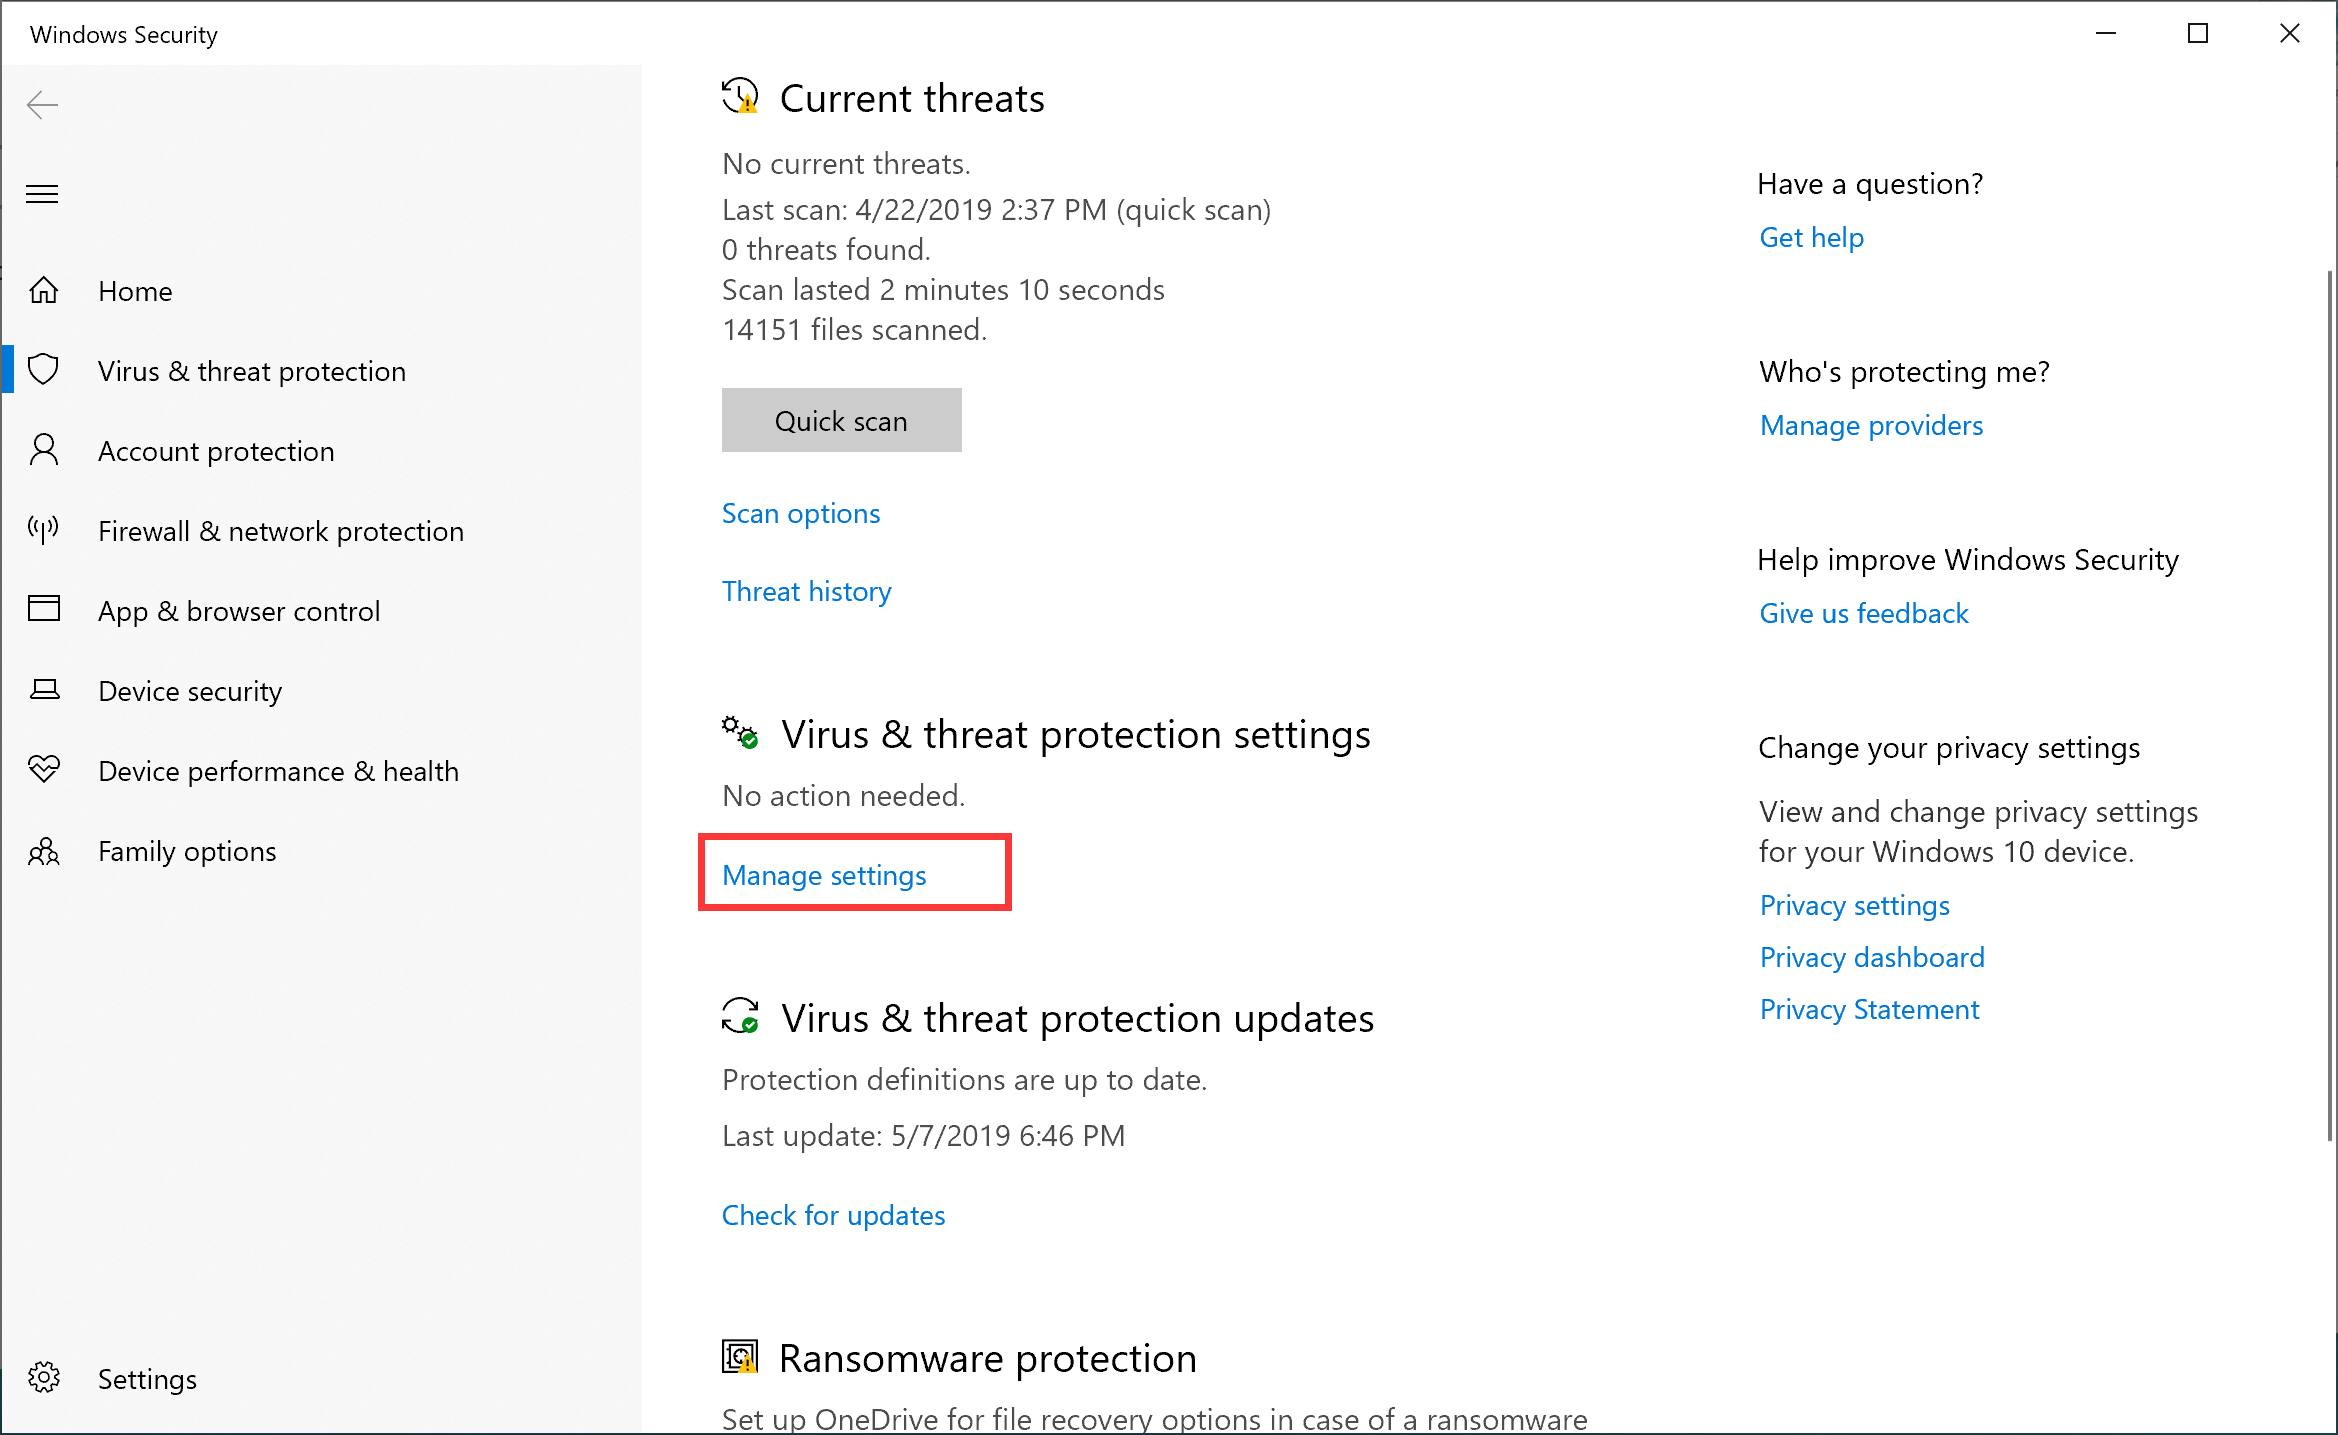
Task: Click the Firewall & network protection icon
Action: pos(44,530)
